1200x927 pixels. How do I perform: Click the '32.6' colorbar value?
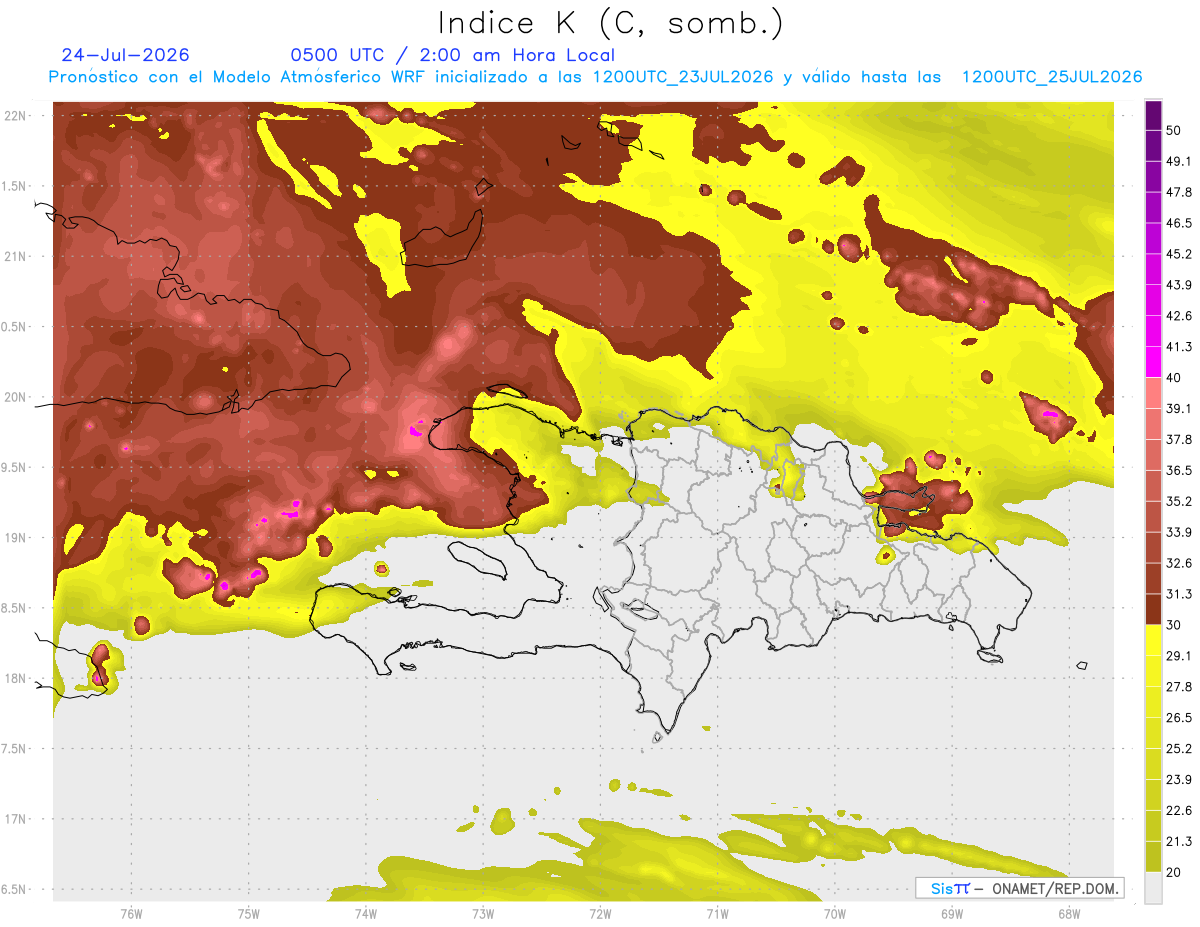1179,563
